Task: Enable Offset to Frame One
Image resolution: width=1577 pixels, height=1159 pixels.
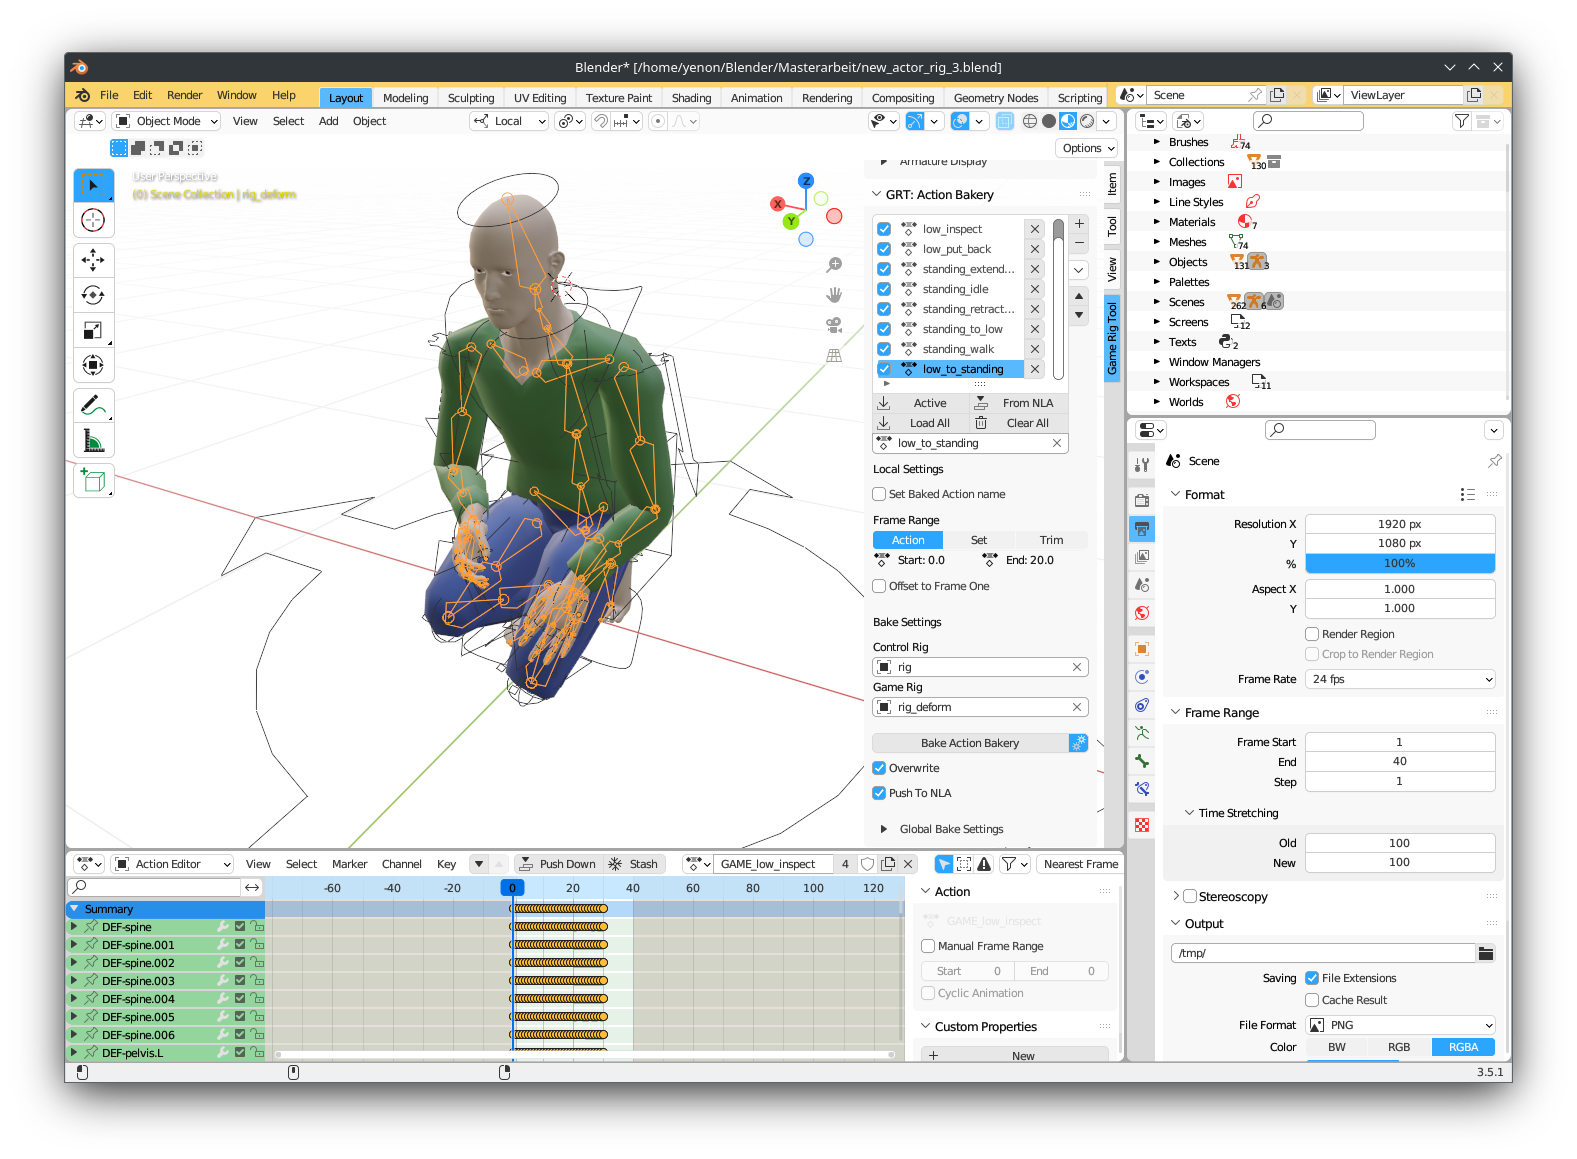Action: pyautogui.click(x=879, y=586)
